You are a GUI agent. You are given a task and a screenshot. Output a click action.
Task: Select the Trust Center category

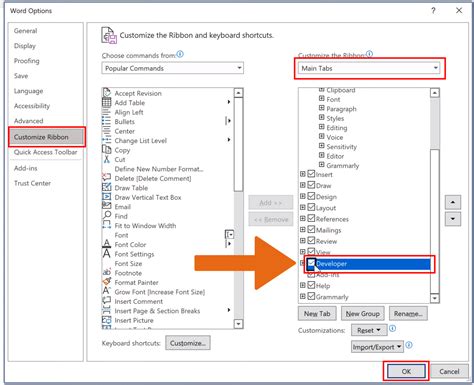(32, 183)
